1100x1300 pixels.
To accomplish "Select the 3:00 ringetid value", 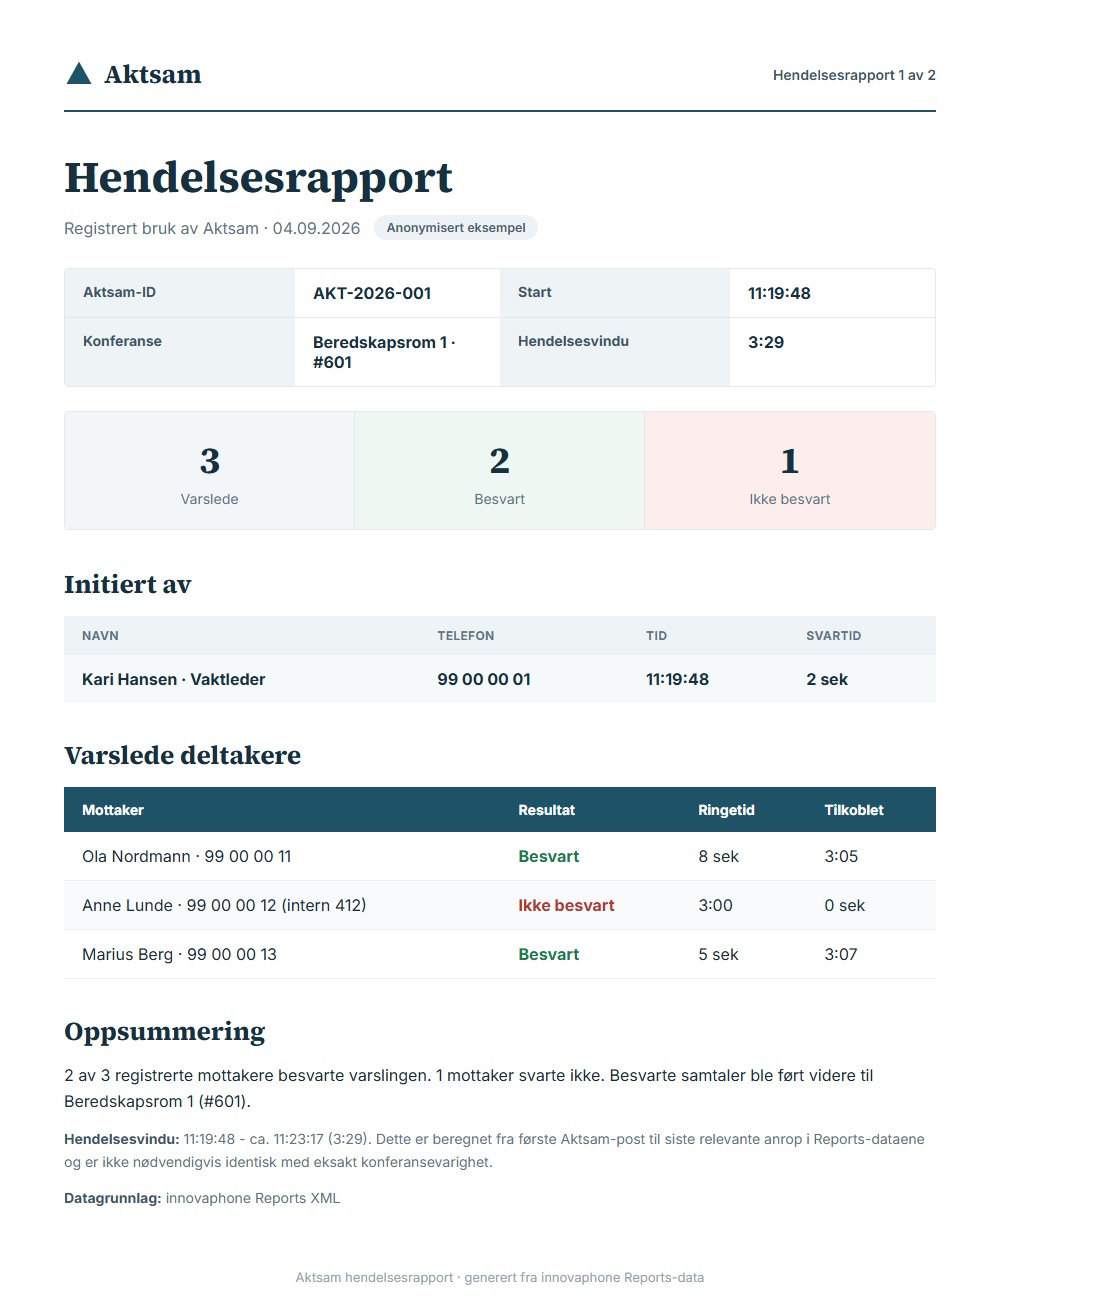I will pyautogui.click(x=715, y=905).
